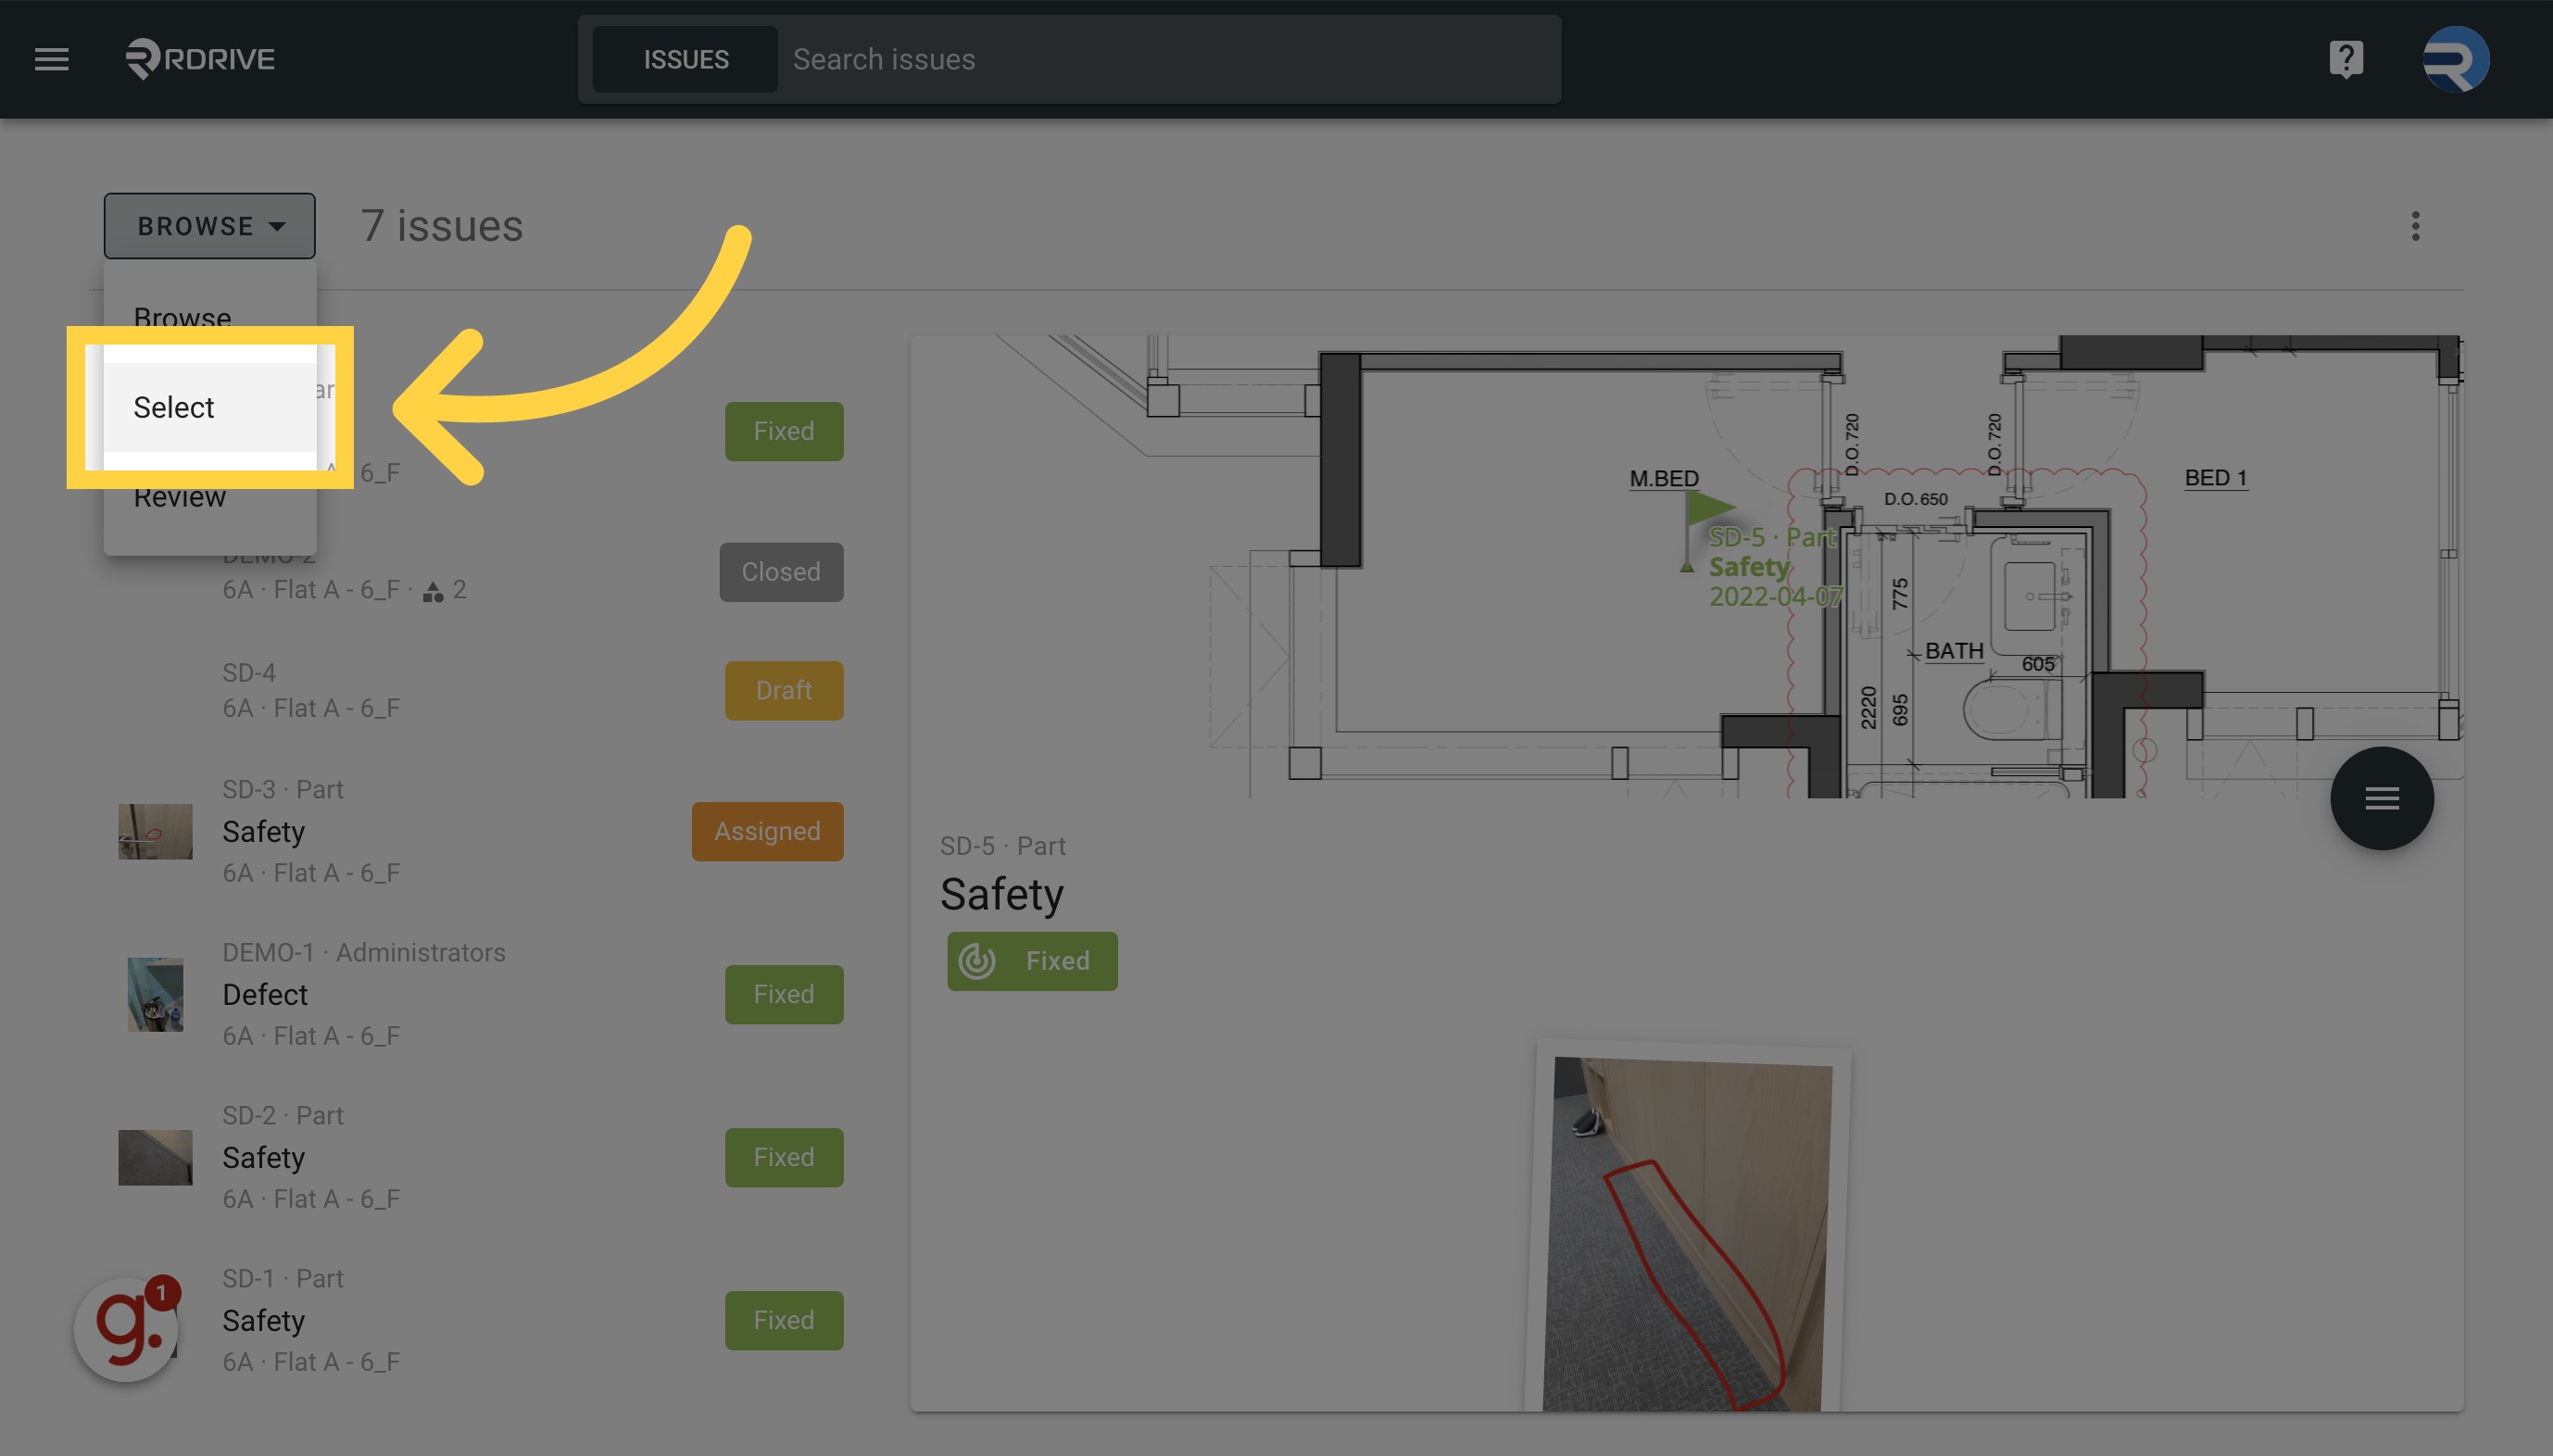
Task: Click the SD-5 · Part label in detail pane
Action: coord(1003,846)
